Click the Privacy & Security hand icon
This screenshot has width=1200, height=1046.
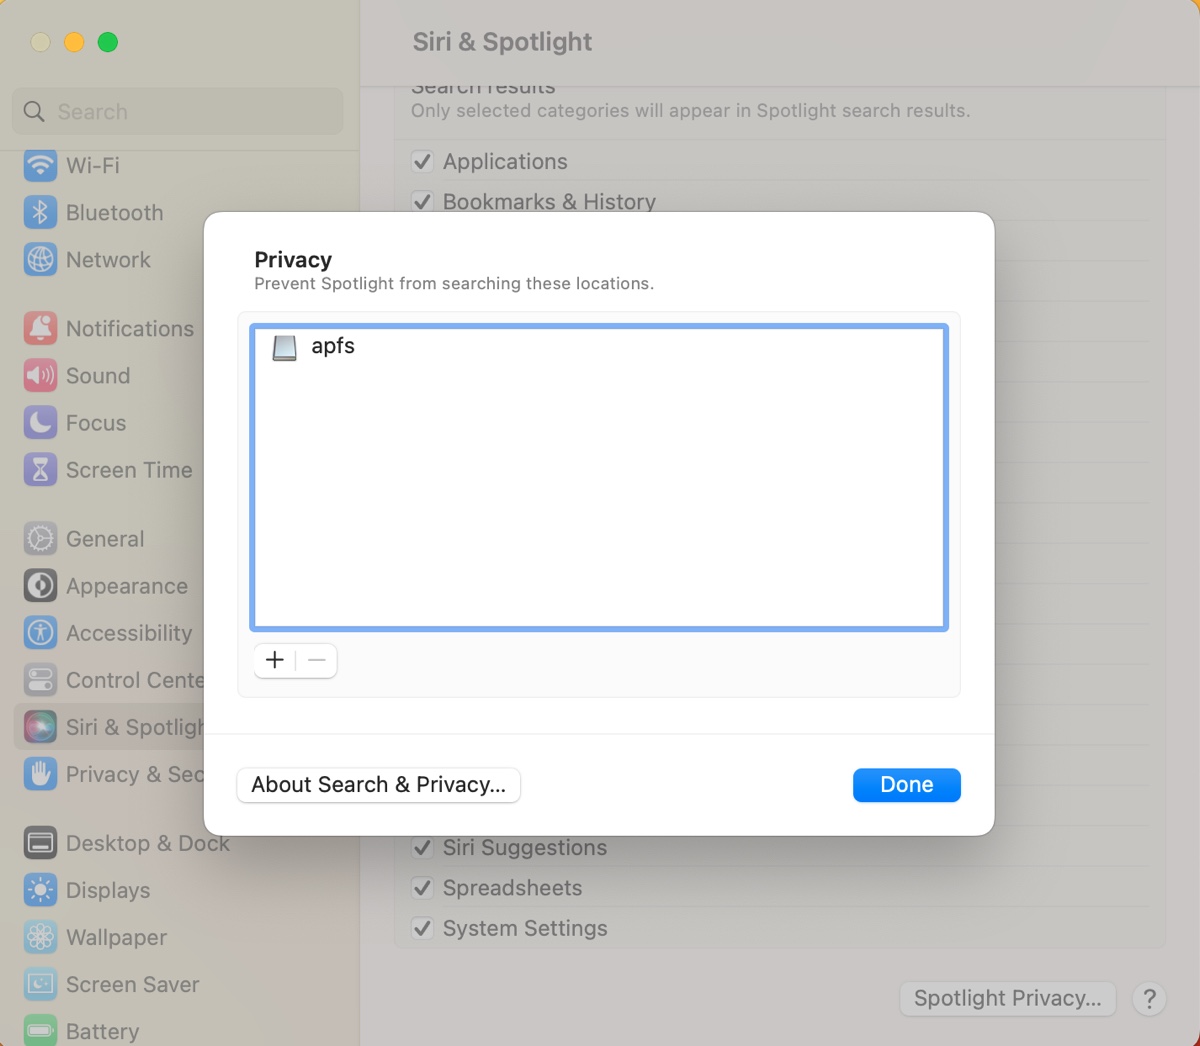pos(40,774)
